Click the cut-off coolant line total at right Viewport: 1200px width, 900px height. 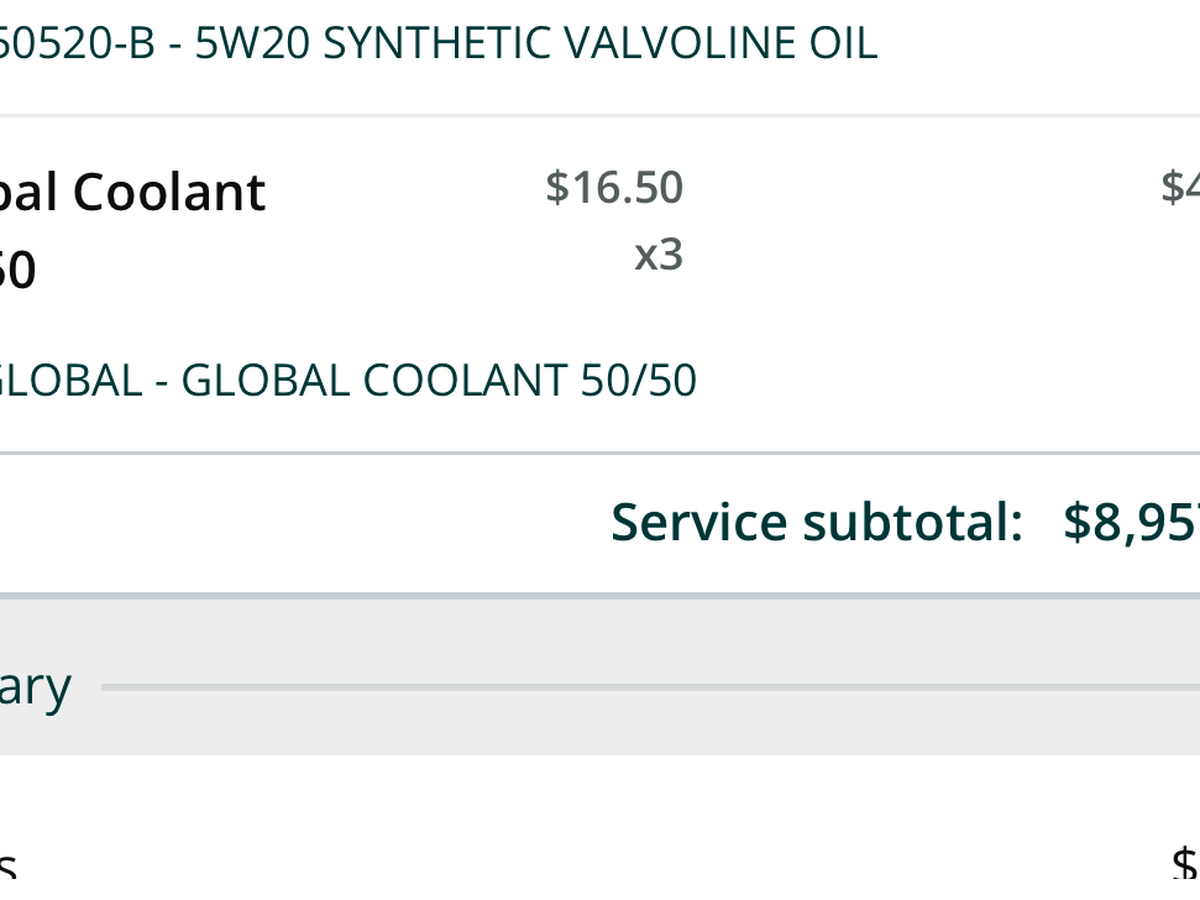click(1180, 187)
